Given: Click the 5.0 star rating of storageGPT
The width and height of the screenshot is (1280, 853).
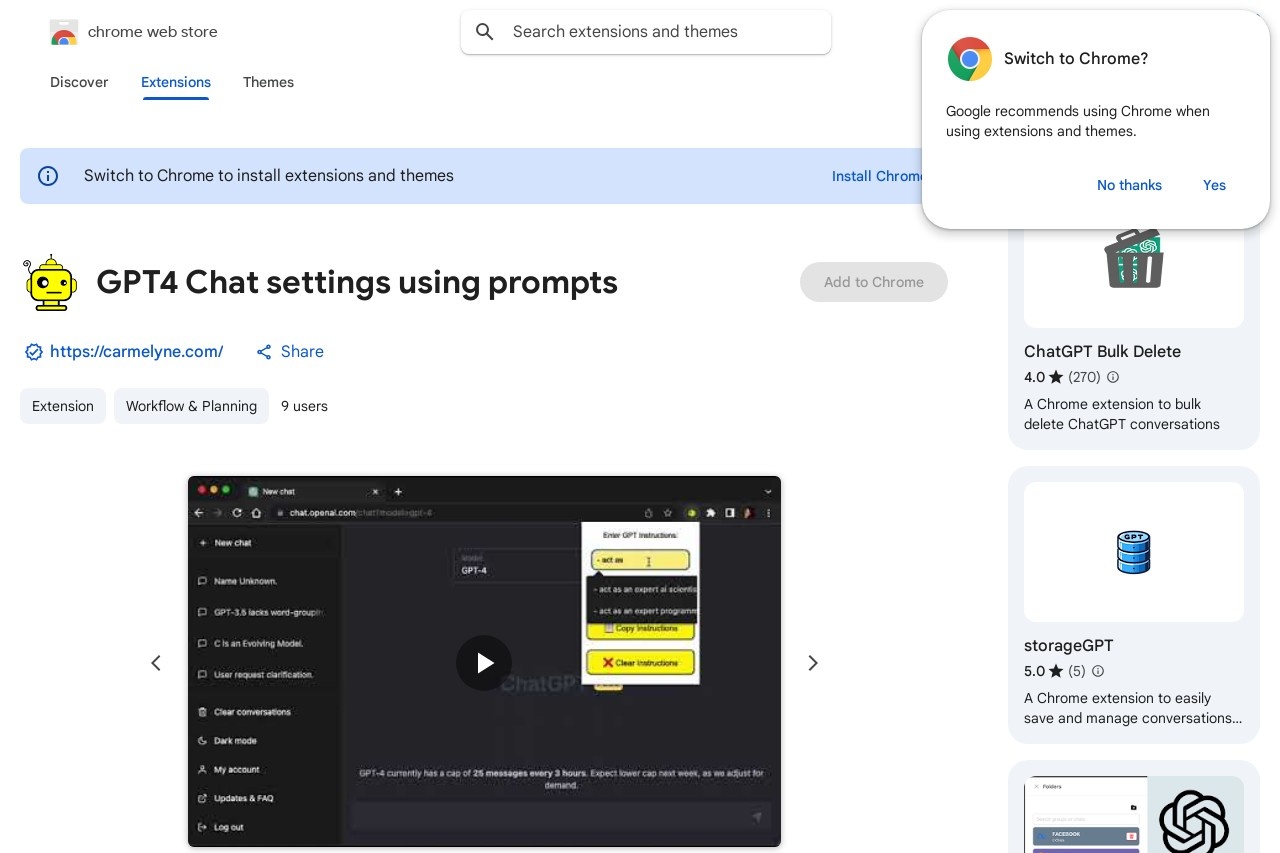Looking at the screenshot, I should pyautogui.click(x=1043, y=672).
